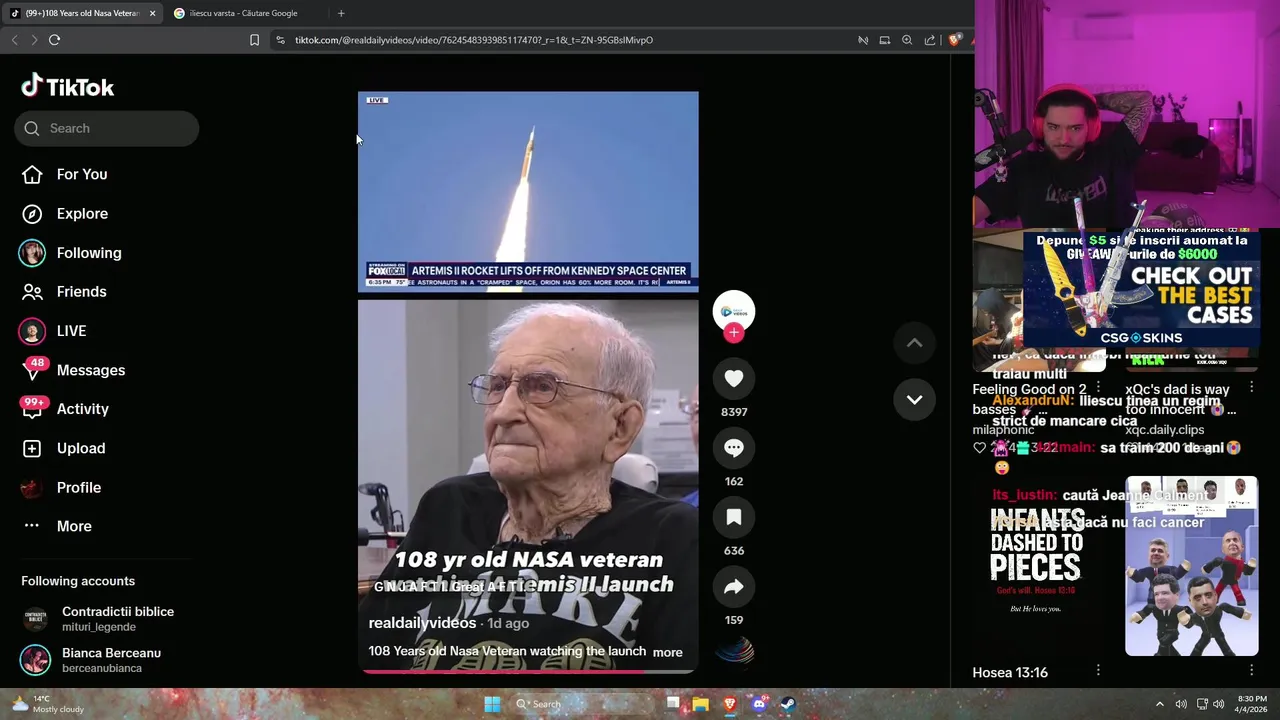Like the video with heart icon
This screenshot has height=720, width=1280.
(x=734, y=378)
